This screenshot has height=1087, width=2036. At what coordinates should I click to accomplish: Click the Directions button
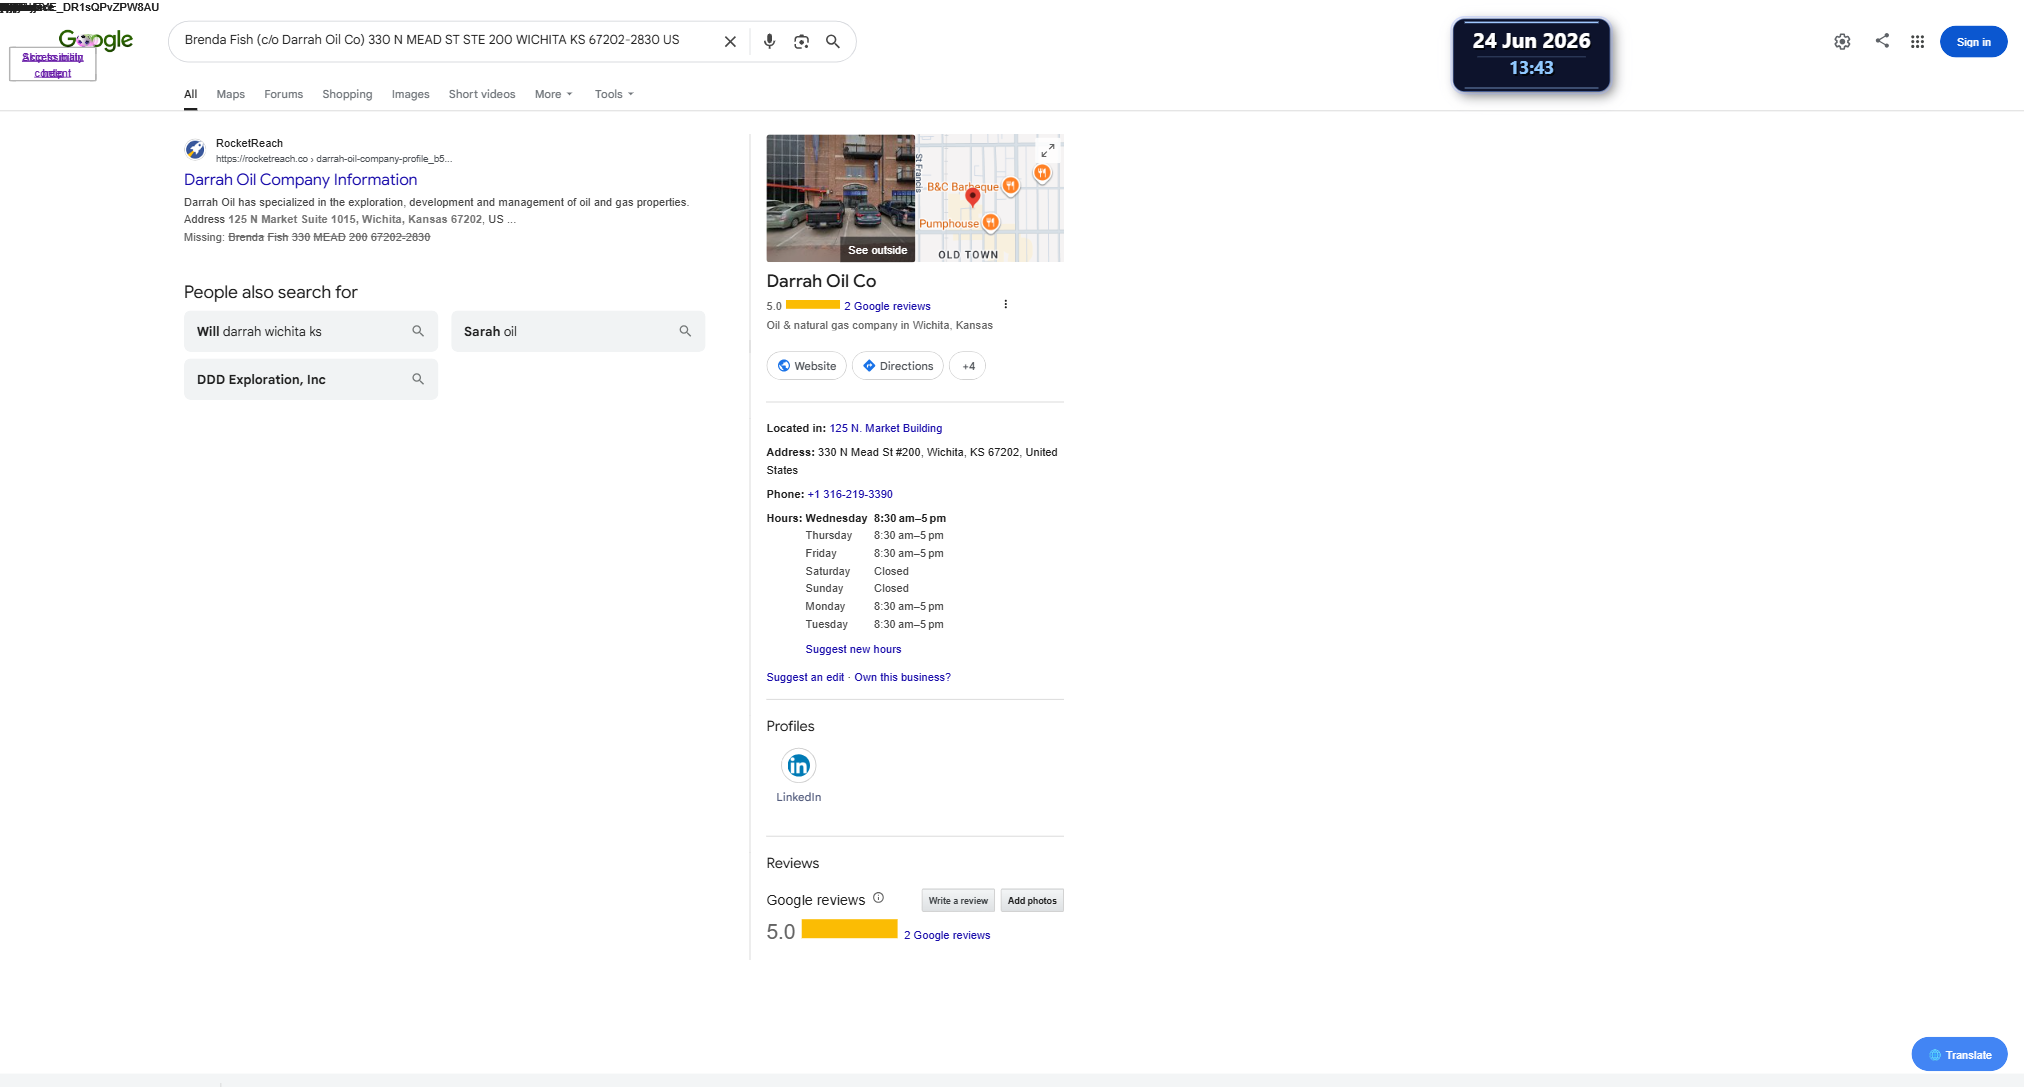(x=897, y=366)
